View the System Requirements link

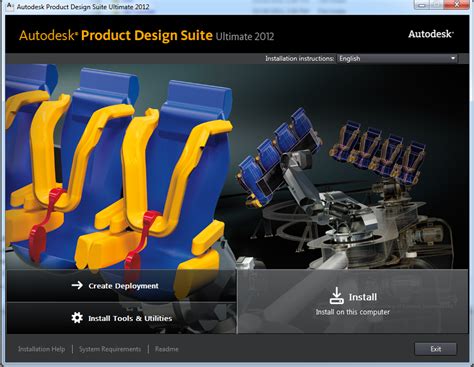[110, 349]
